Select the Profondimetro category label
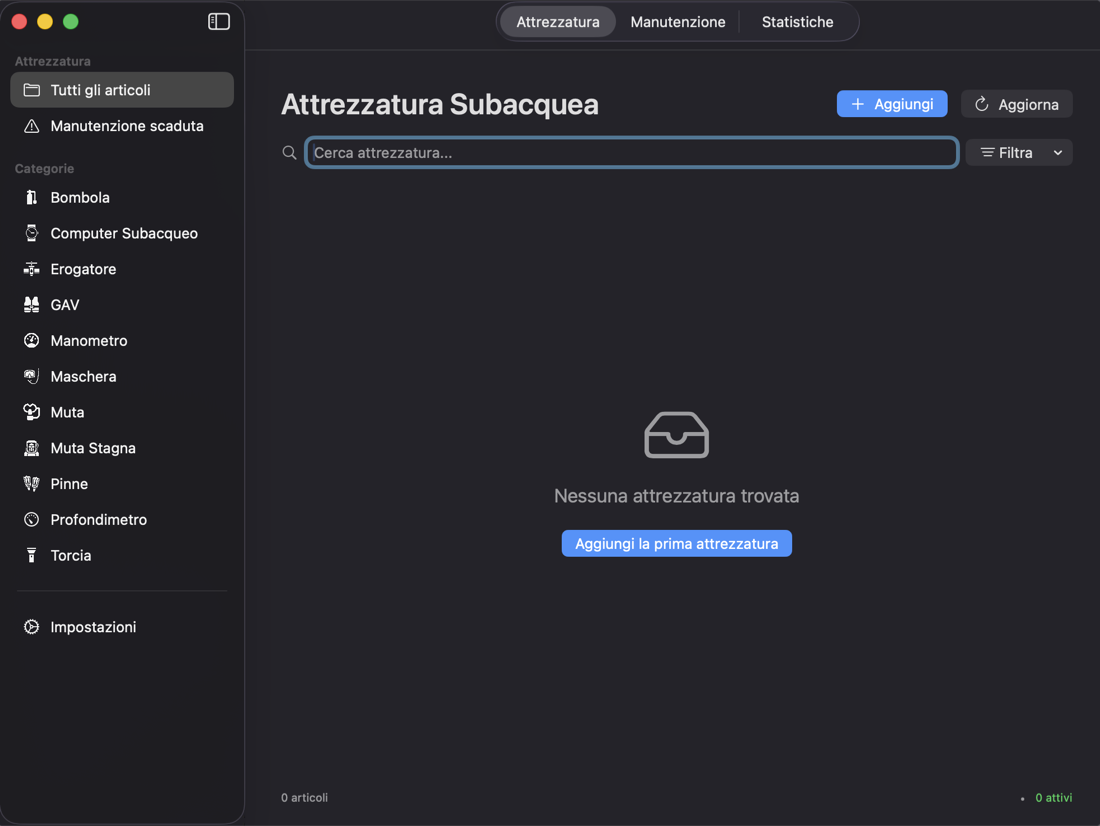Viewport: 1100px width, 826px height. pos(99,520)
